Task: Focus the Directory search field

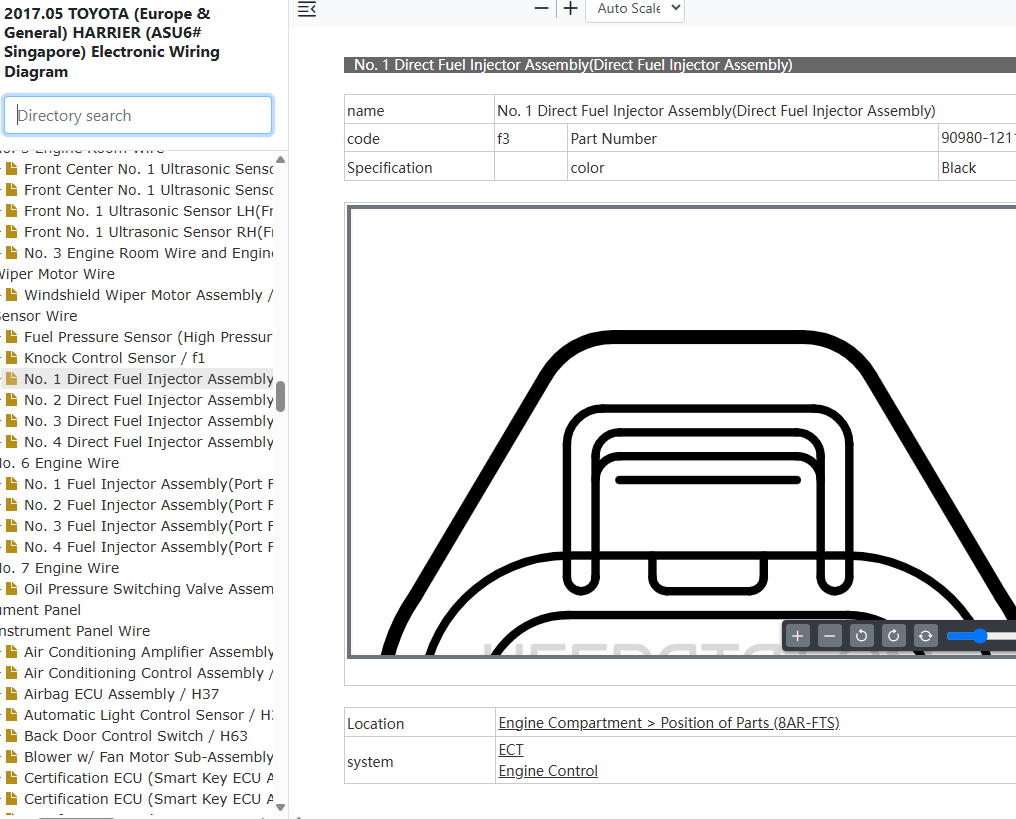Action: (x=138, y=115)
